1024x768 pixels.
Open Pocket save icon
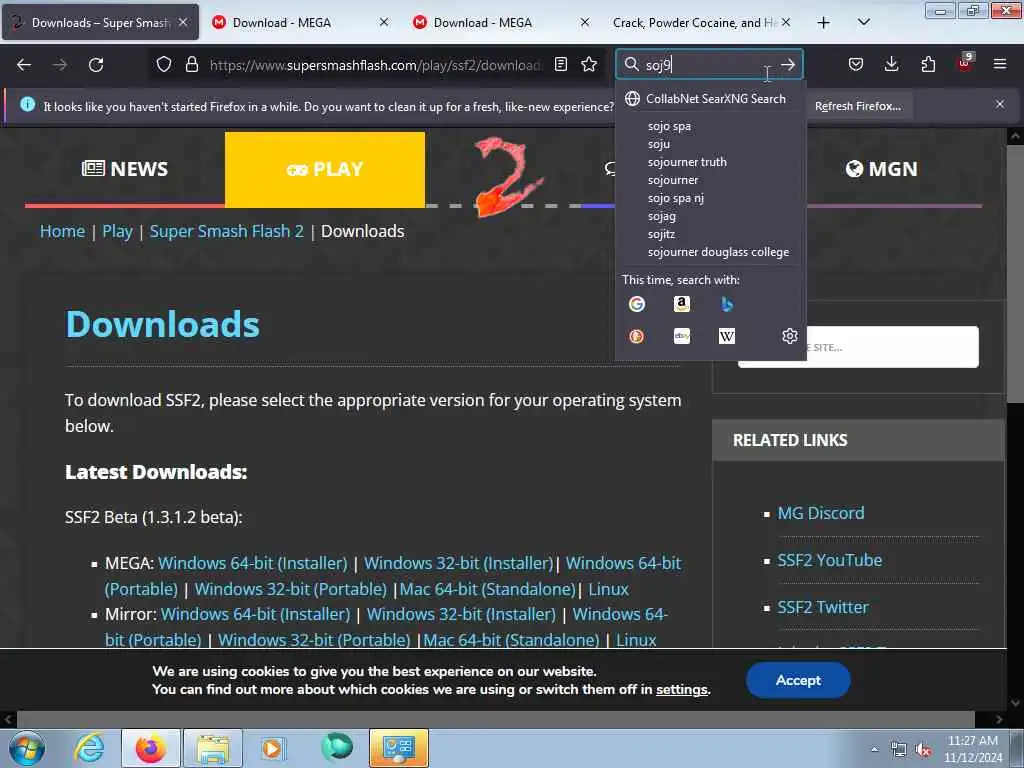856,65
